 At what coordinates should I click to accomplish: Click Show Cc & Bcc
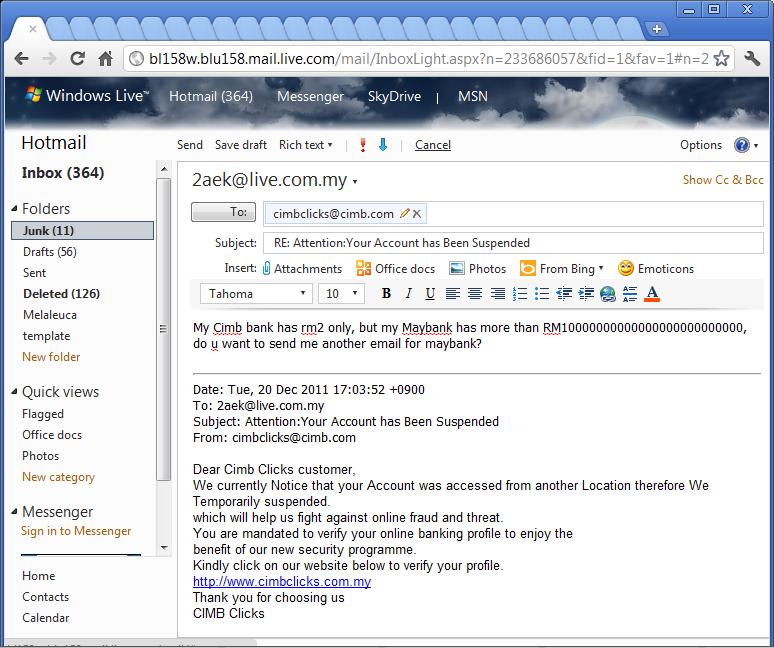tap(723, 180)
